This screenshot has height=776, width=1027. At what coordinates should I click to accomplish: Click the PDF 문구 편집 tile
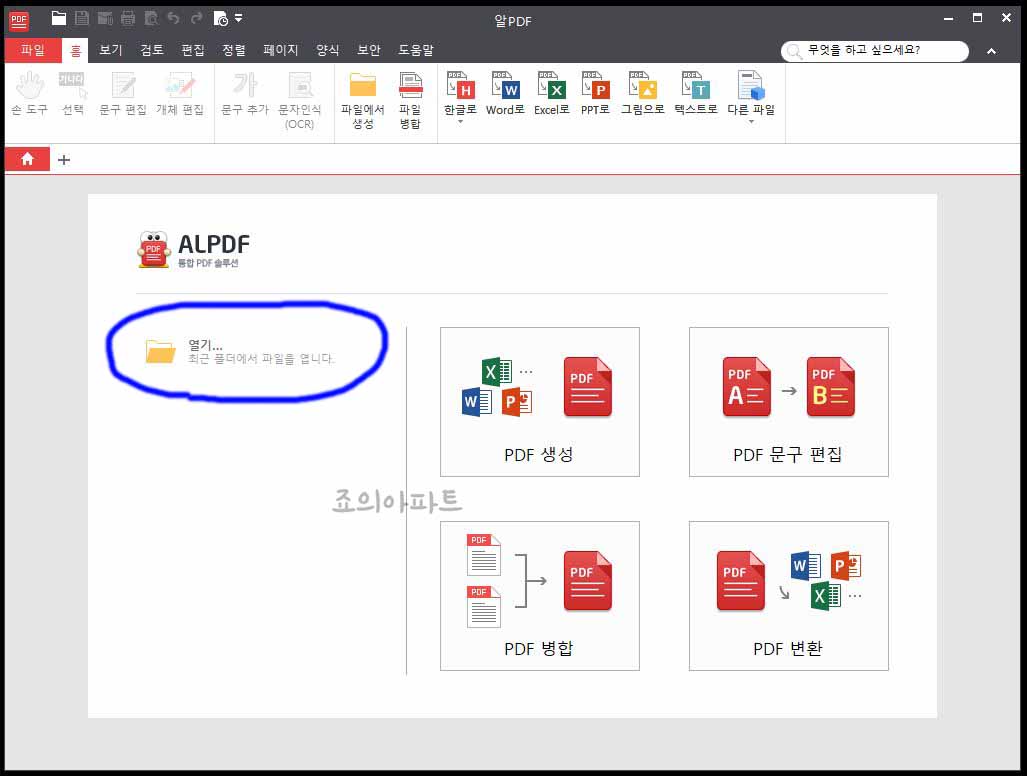pos(789,401)
